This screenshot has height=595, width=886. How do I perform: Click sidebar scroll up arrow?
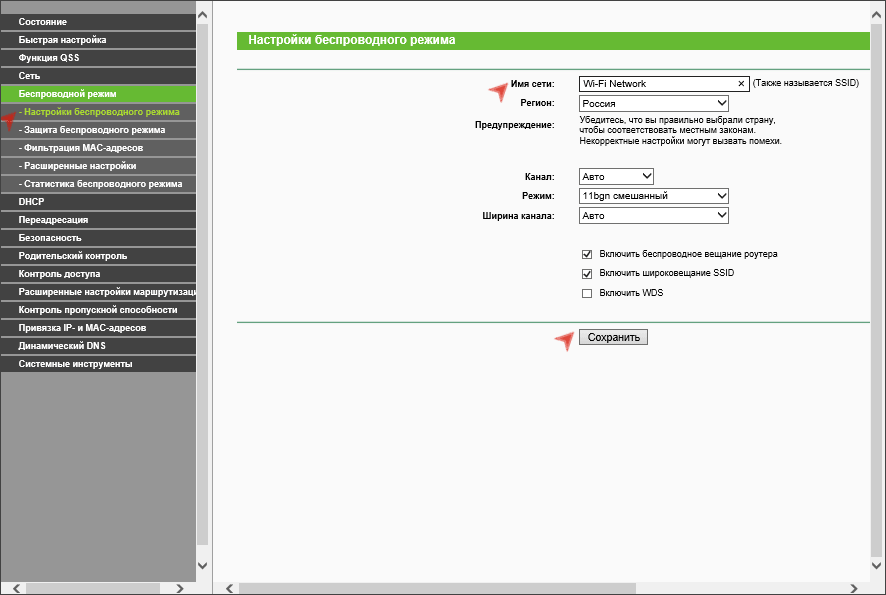tap(203, 15)
